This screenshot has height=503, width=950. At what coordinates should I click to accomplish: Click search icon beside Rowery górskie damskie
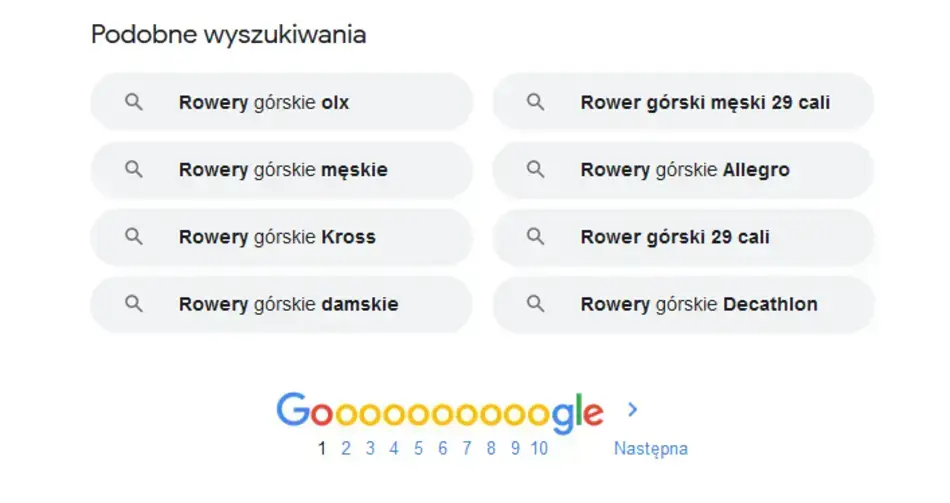click(134, 304)
